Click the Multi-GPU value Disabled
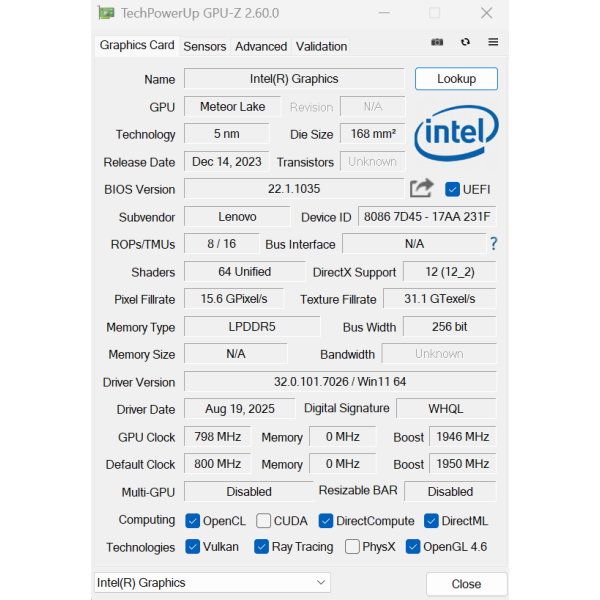Viewport: 600px width, 600px height. (249, 492)
